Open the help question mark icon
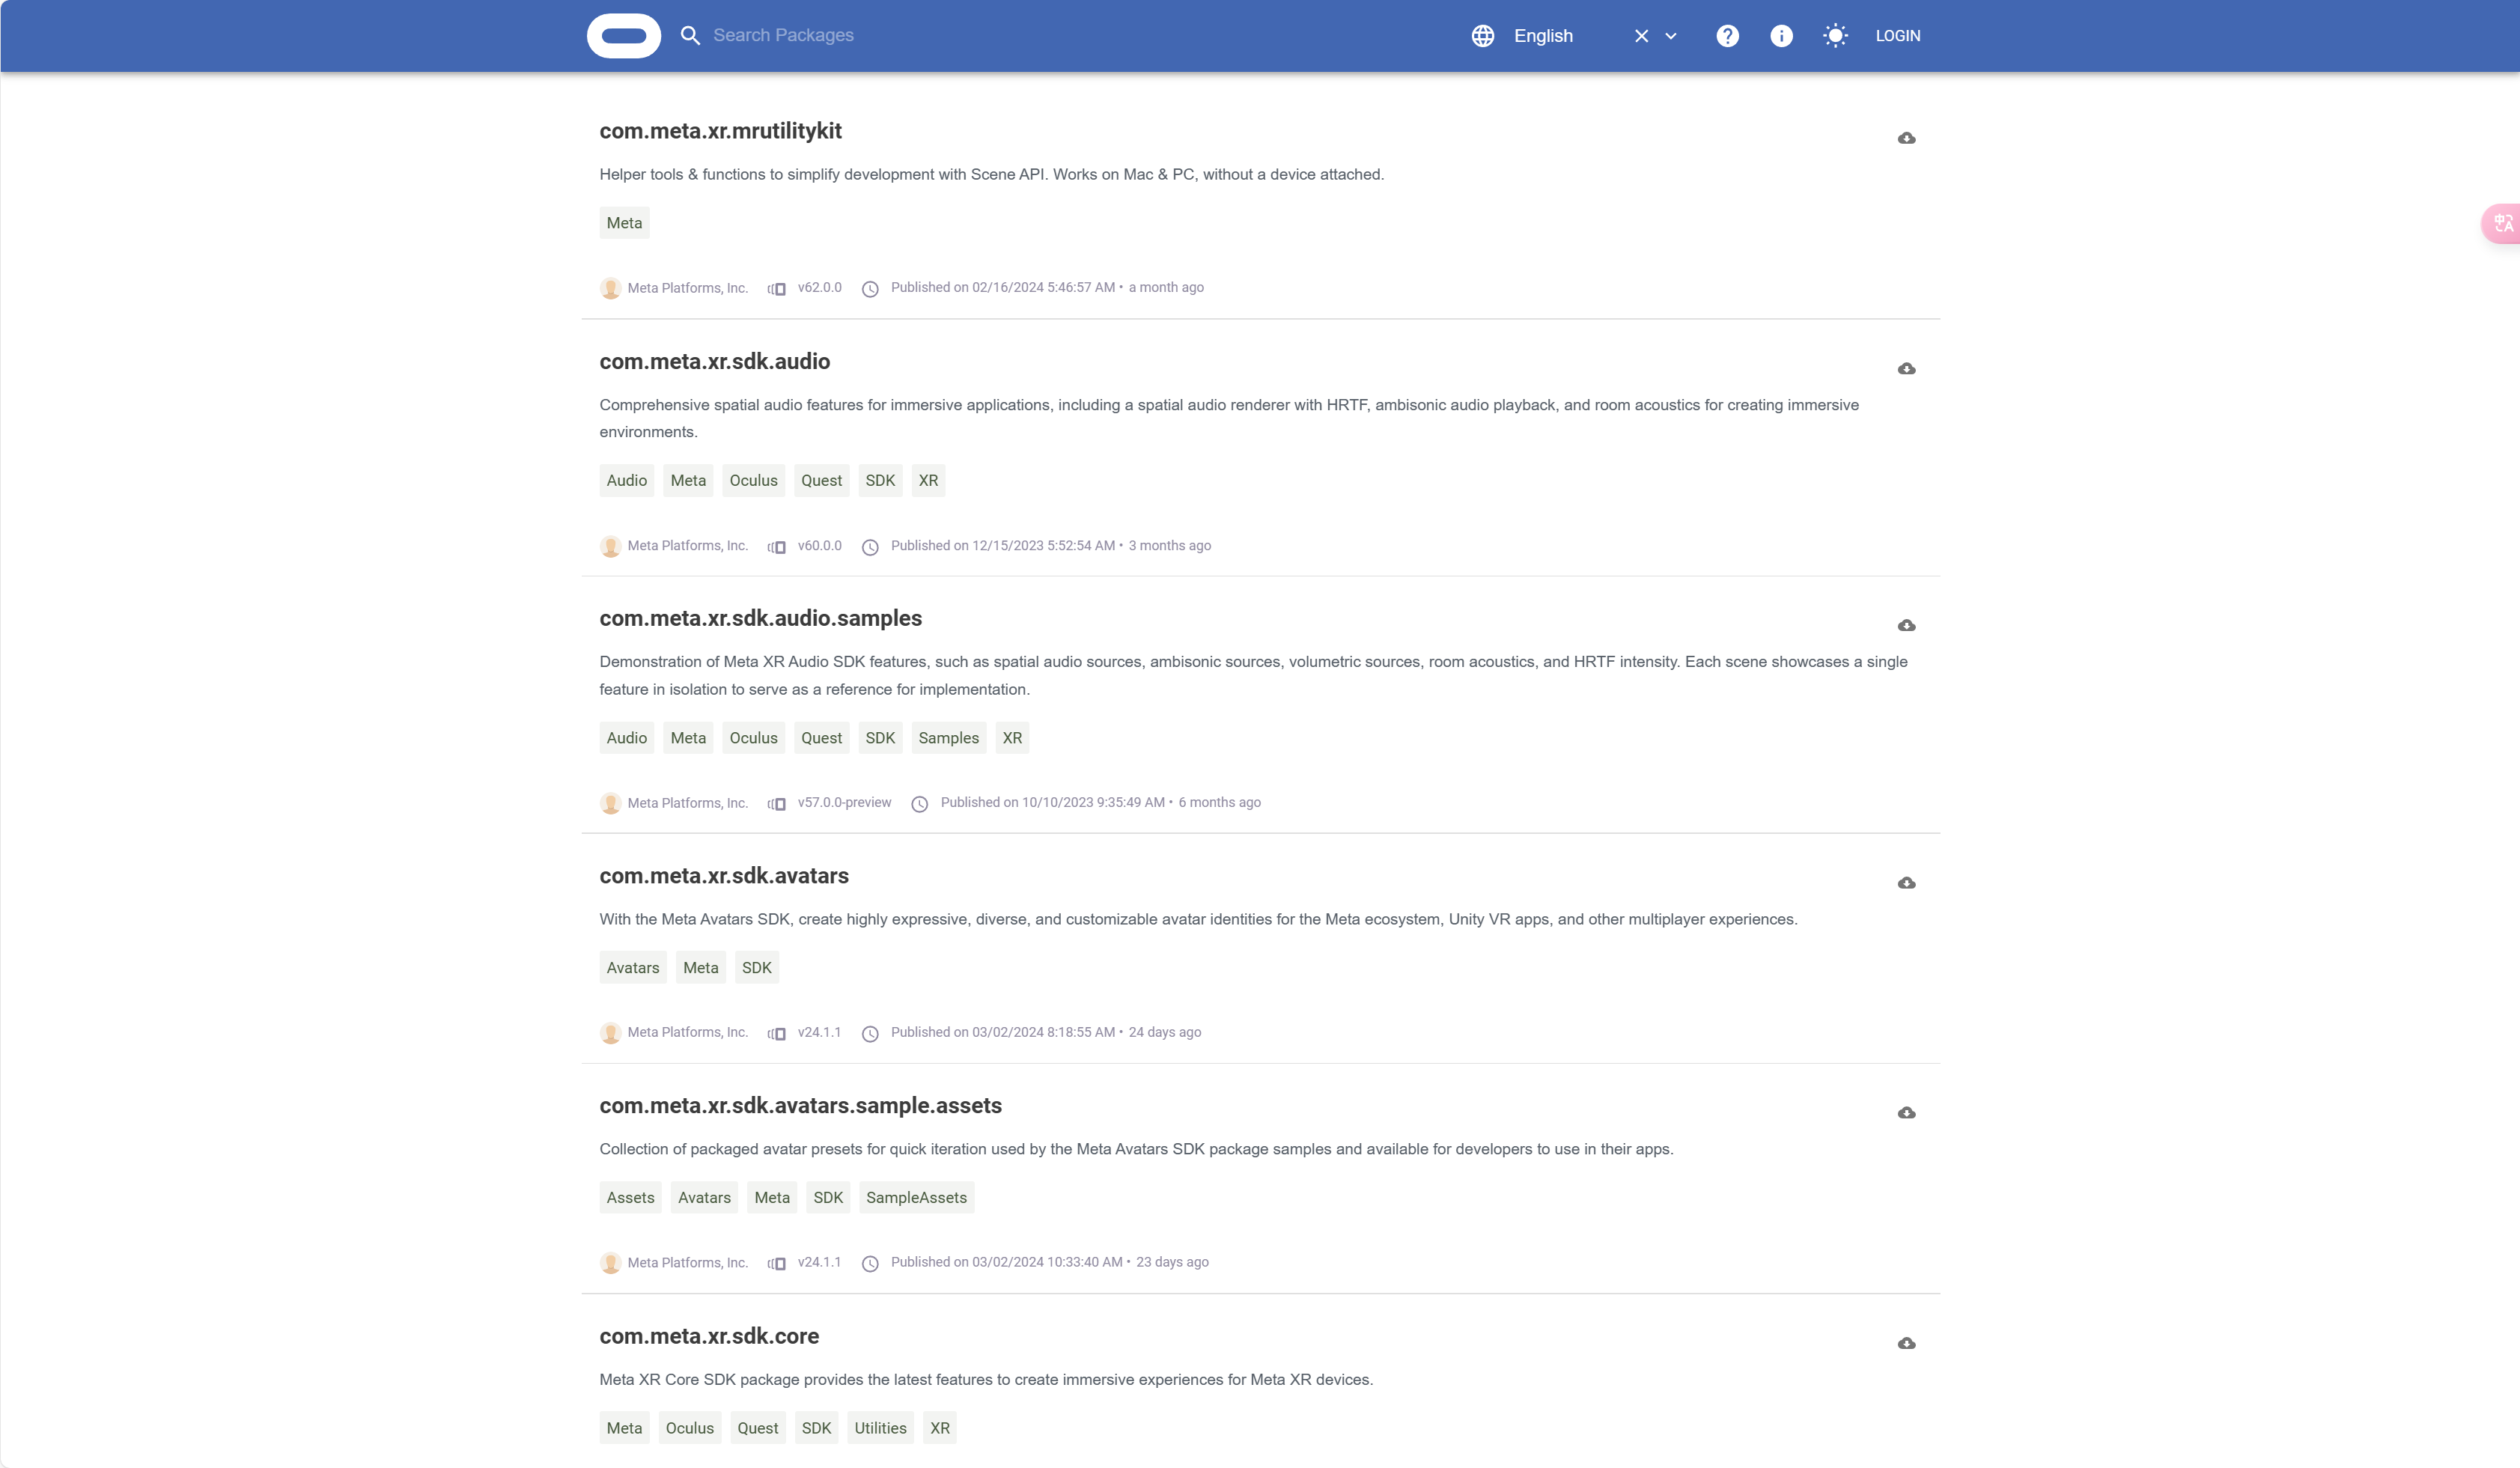Screen dimensions: 2520x1468 pyautogui.click(x=1727, y=36)
